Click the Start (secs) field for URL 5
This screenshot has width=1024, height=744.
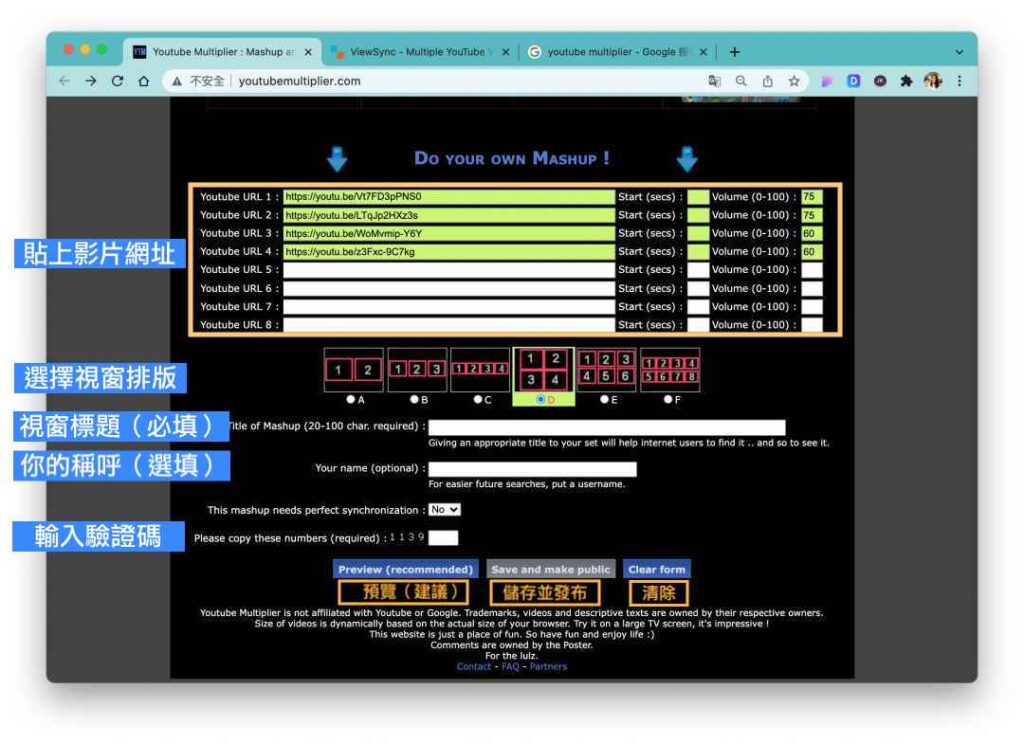pos(698,270)
